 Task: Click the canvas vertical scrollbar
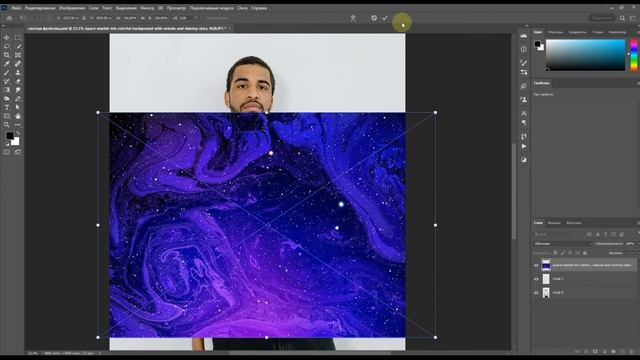514,191
